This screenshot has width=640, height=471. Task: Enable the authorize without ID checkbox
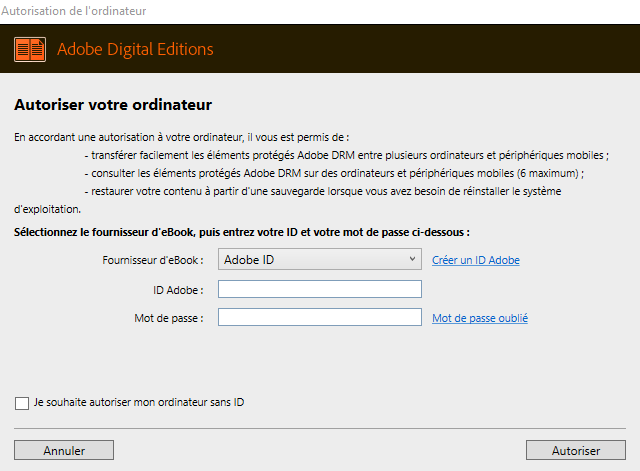22,403
